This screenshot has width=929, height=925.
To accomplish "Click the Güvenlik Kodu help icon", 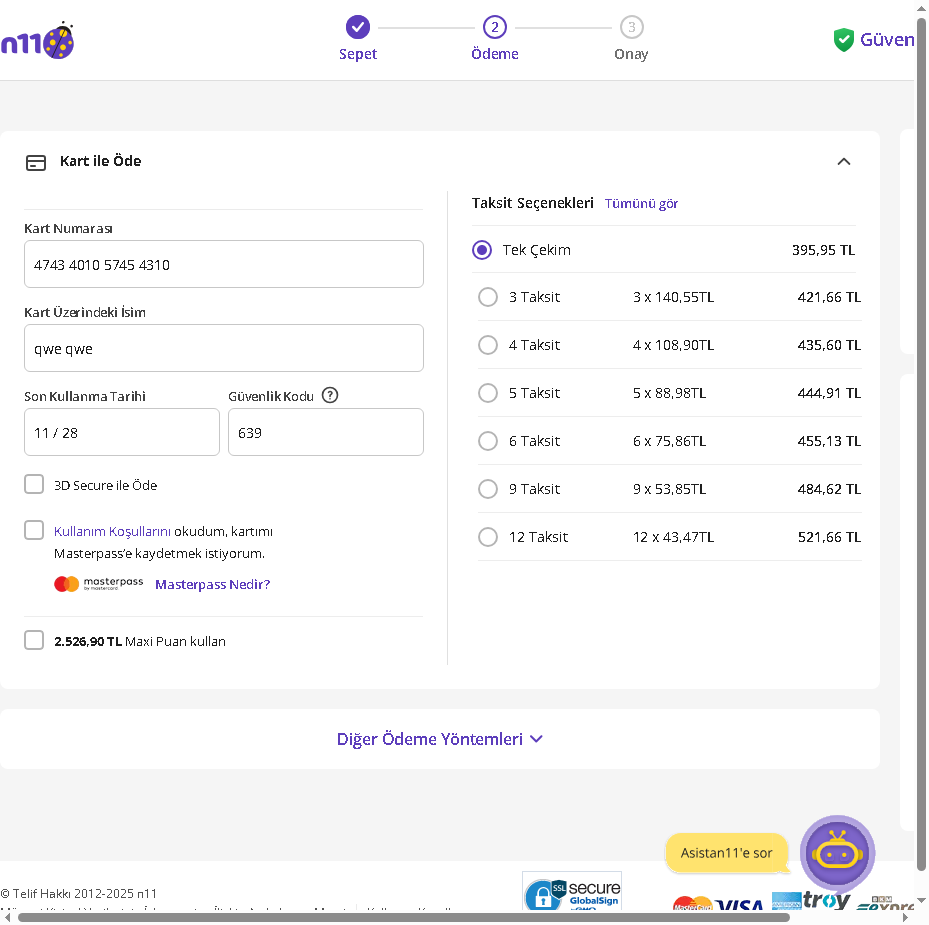I will point(330,395).
